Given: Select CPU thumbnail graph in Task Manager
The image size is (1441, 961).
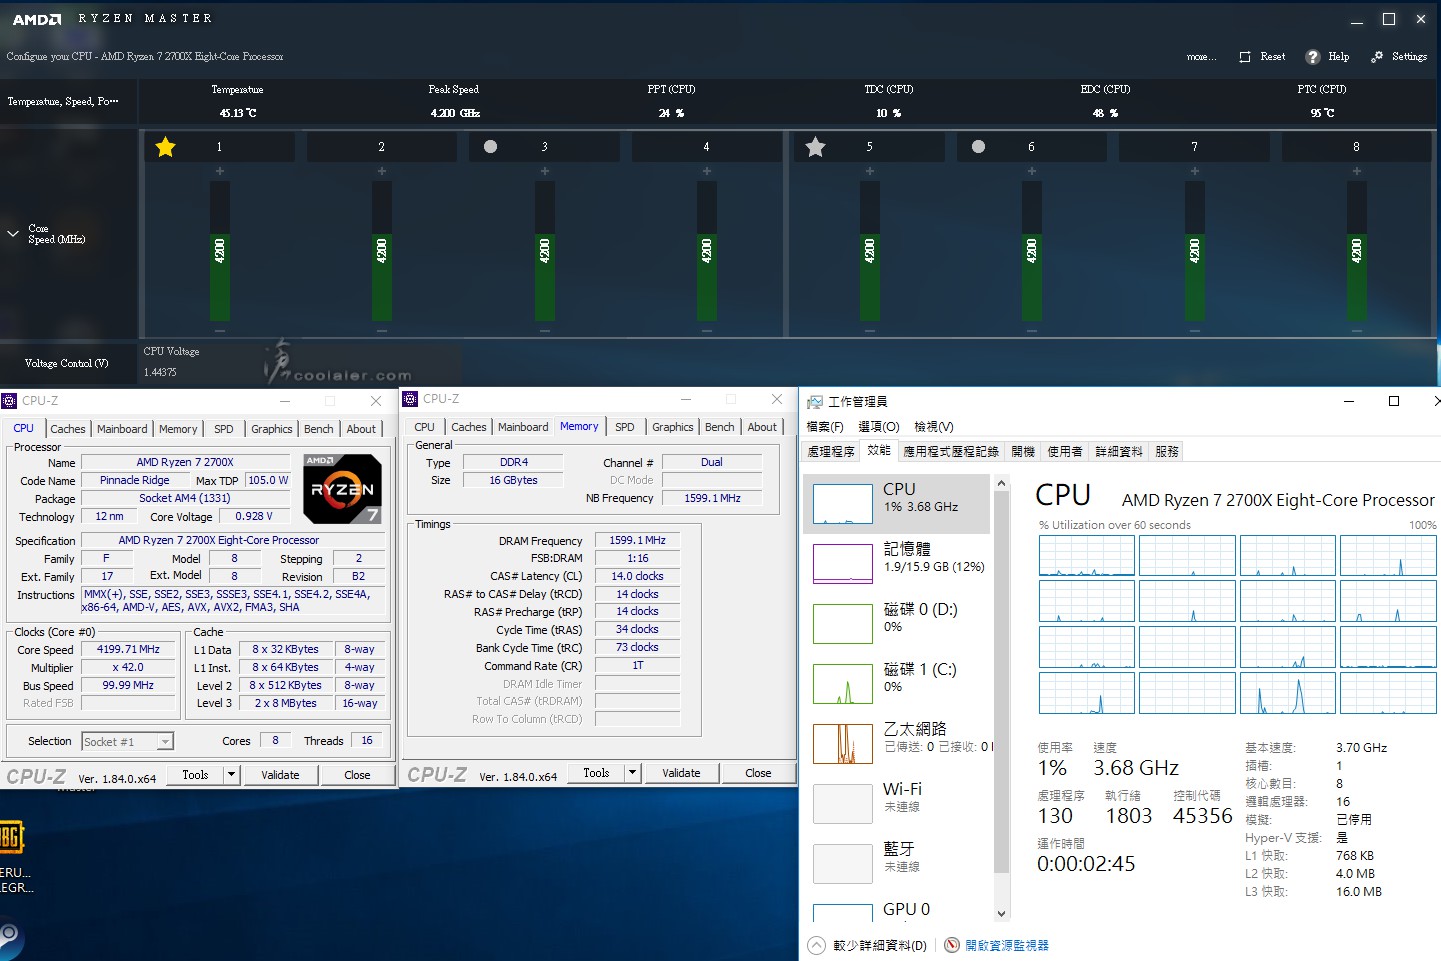Looking at the screenshot, I should pos(843,504).
